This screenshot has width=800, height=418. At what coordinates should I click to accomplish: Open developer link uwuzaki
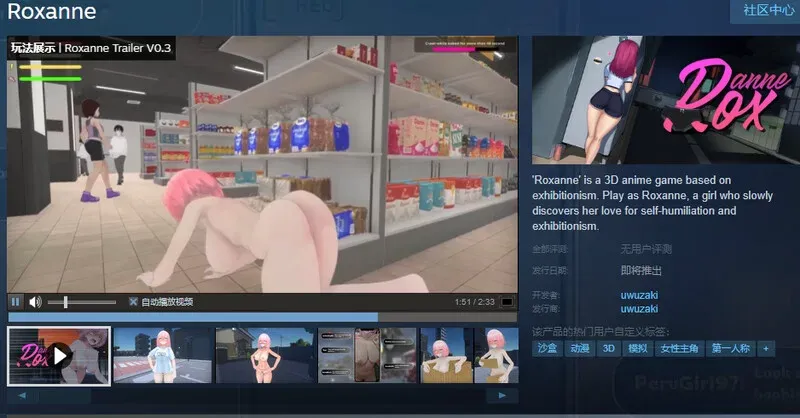point(640,295)
